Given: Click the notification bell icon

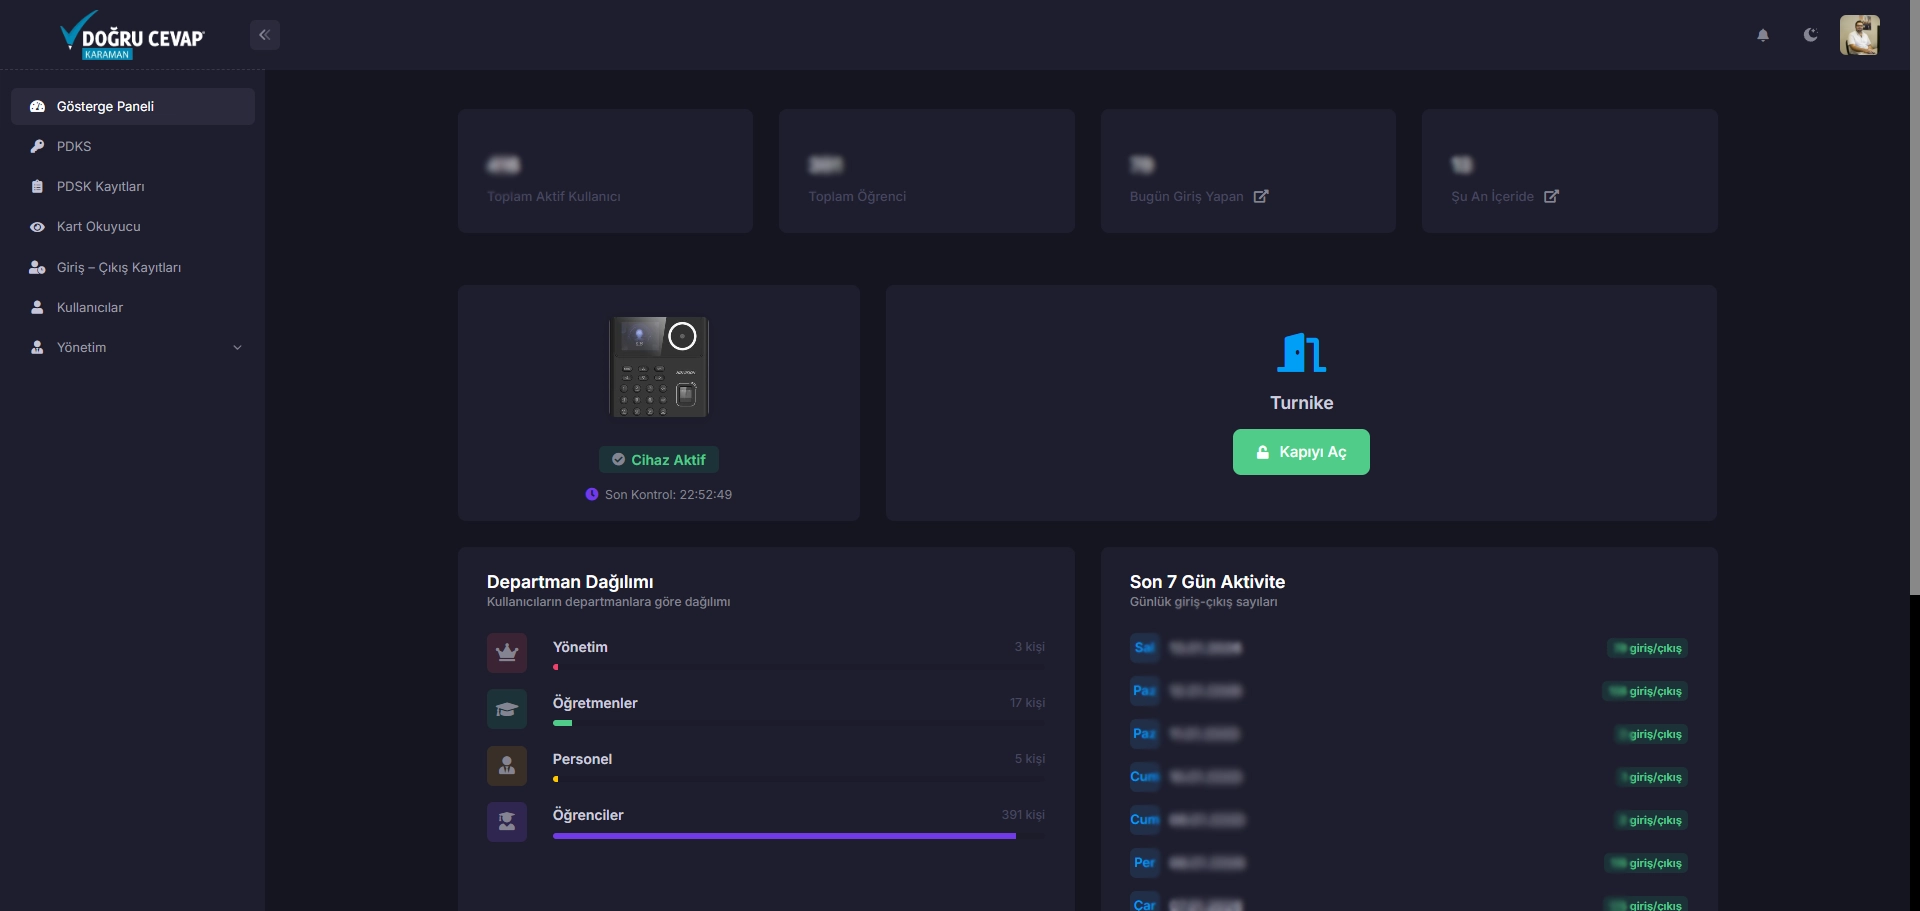Looking at the screenshot, I should click(1763, 35).
